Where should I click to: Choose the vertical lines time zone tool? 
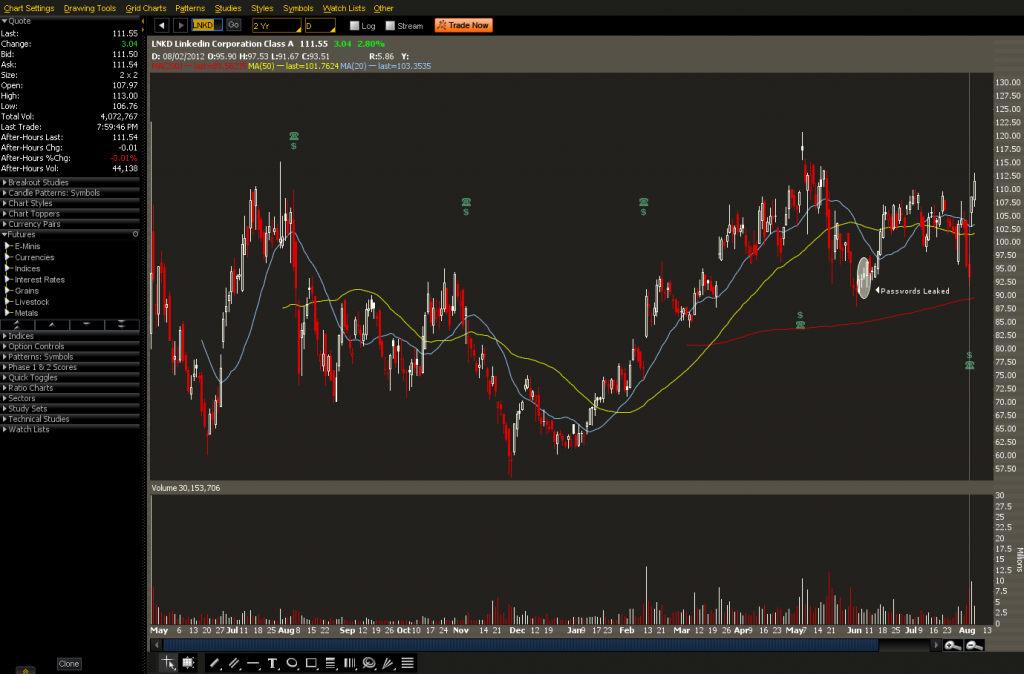point(349,663)
